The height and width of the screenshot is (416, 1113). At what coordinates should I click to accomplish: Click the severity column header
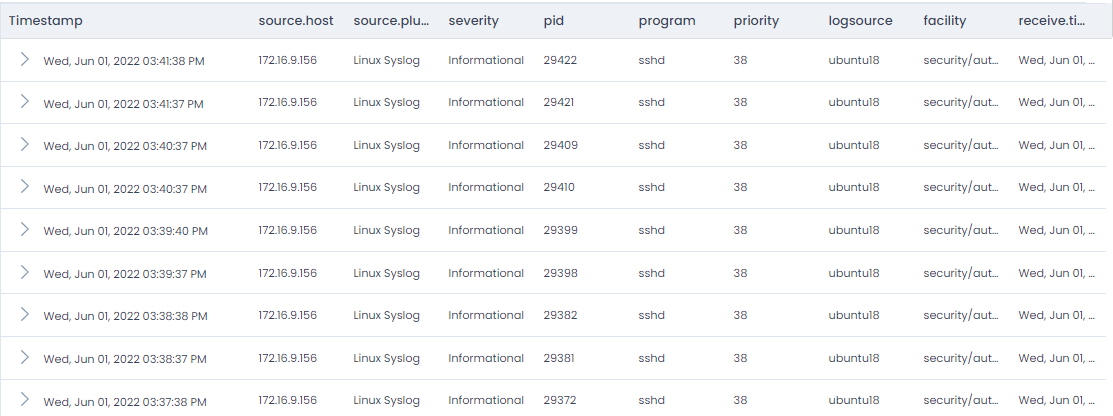(x=473, y=21)
